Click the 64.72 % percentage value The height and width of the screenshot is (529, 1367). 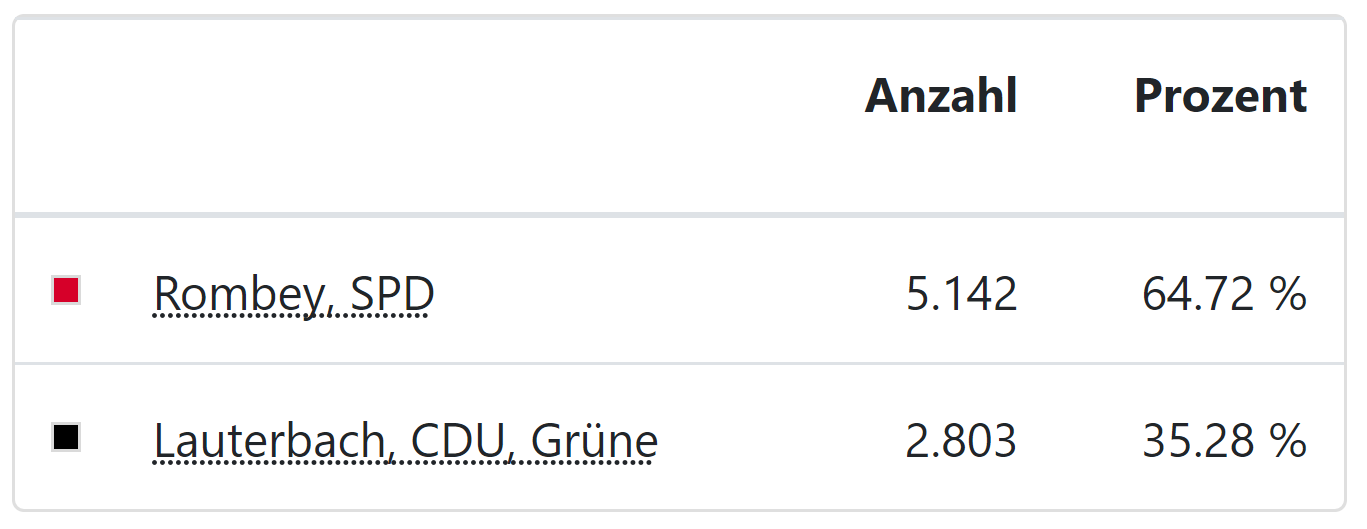(x=1224, y=294)
